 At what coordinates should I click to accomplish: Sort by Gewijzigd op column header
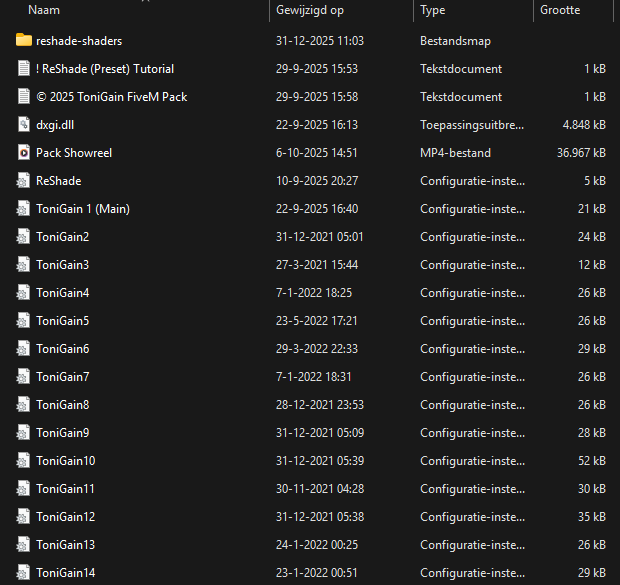point(309,10)
